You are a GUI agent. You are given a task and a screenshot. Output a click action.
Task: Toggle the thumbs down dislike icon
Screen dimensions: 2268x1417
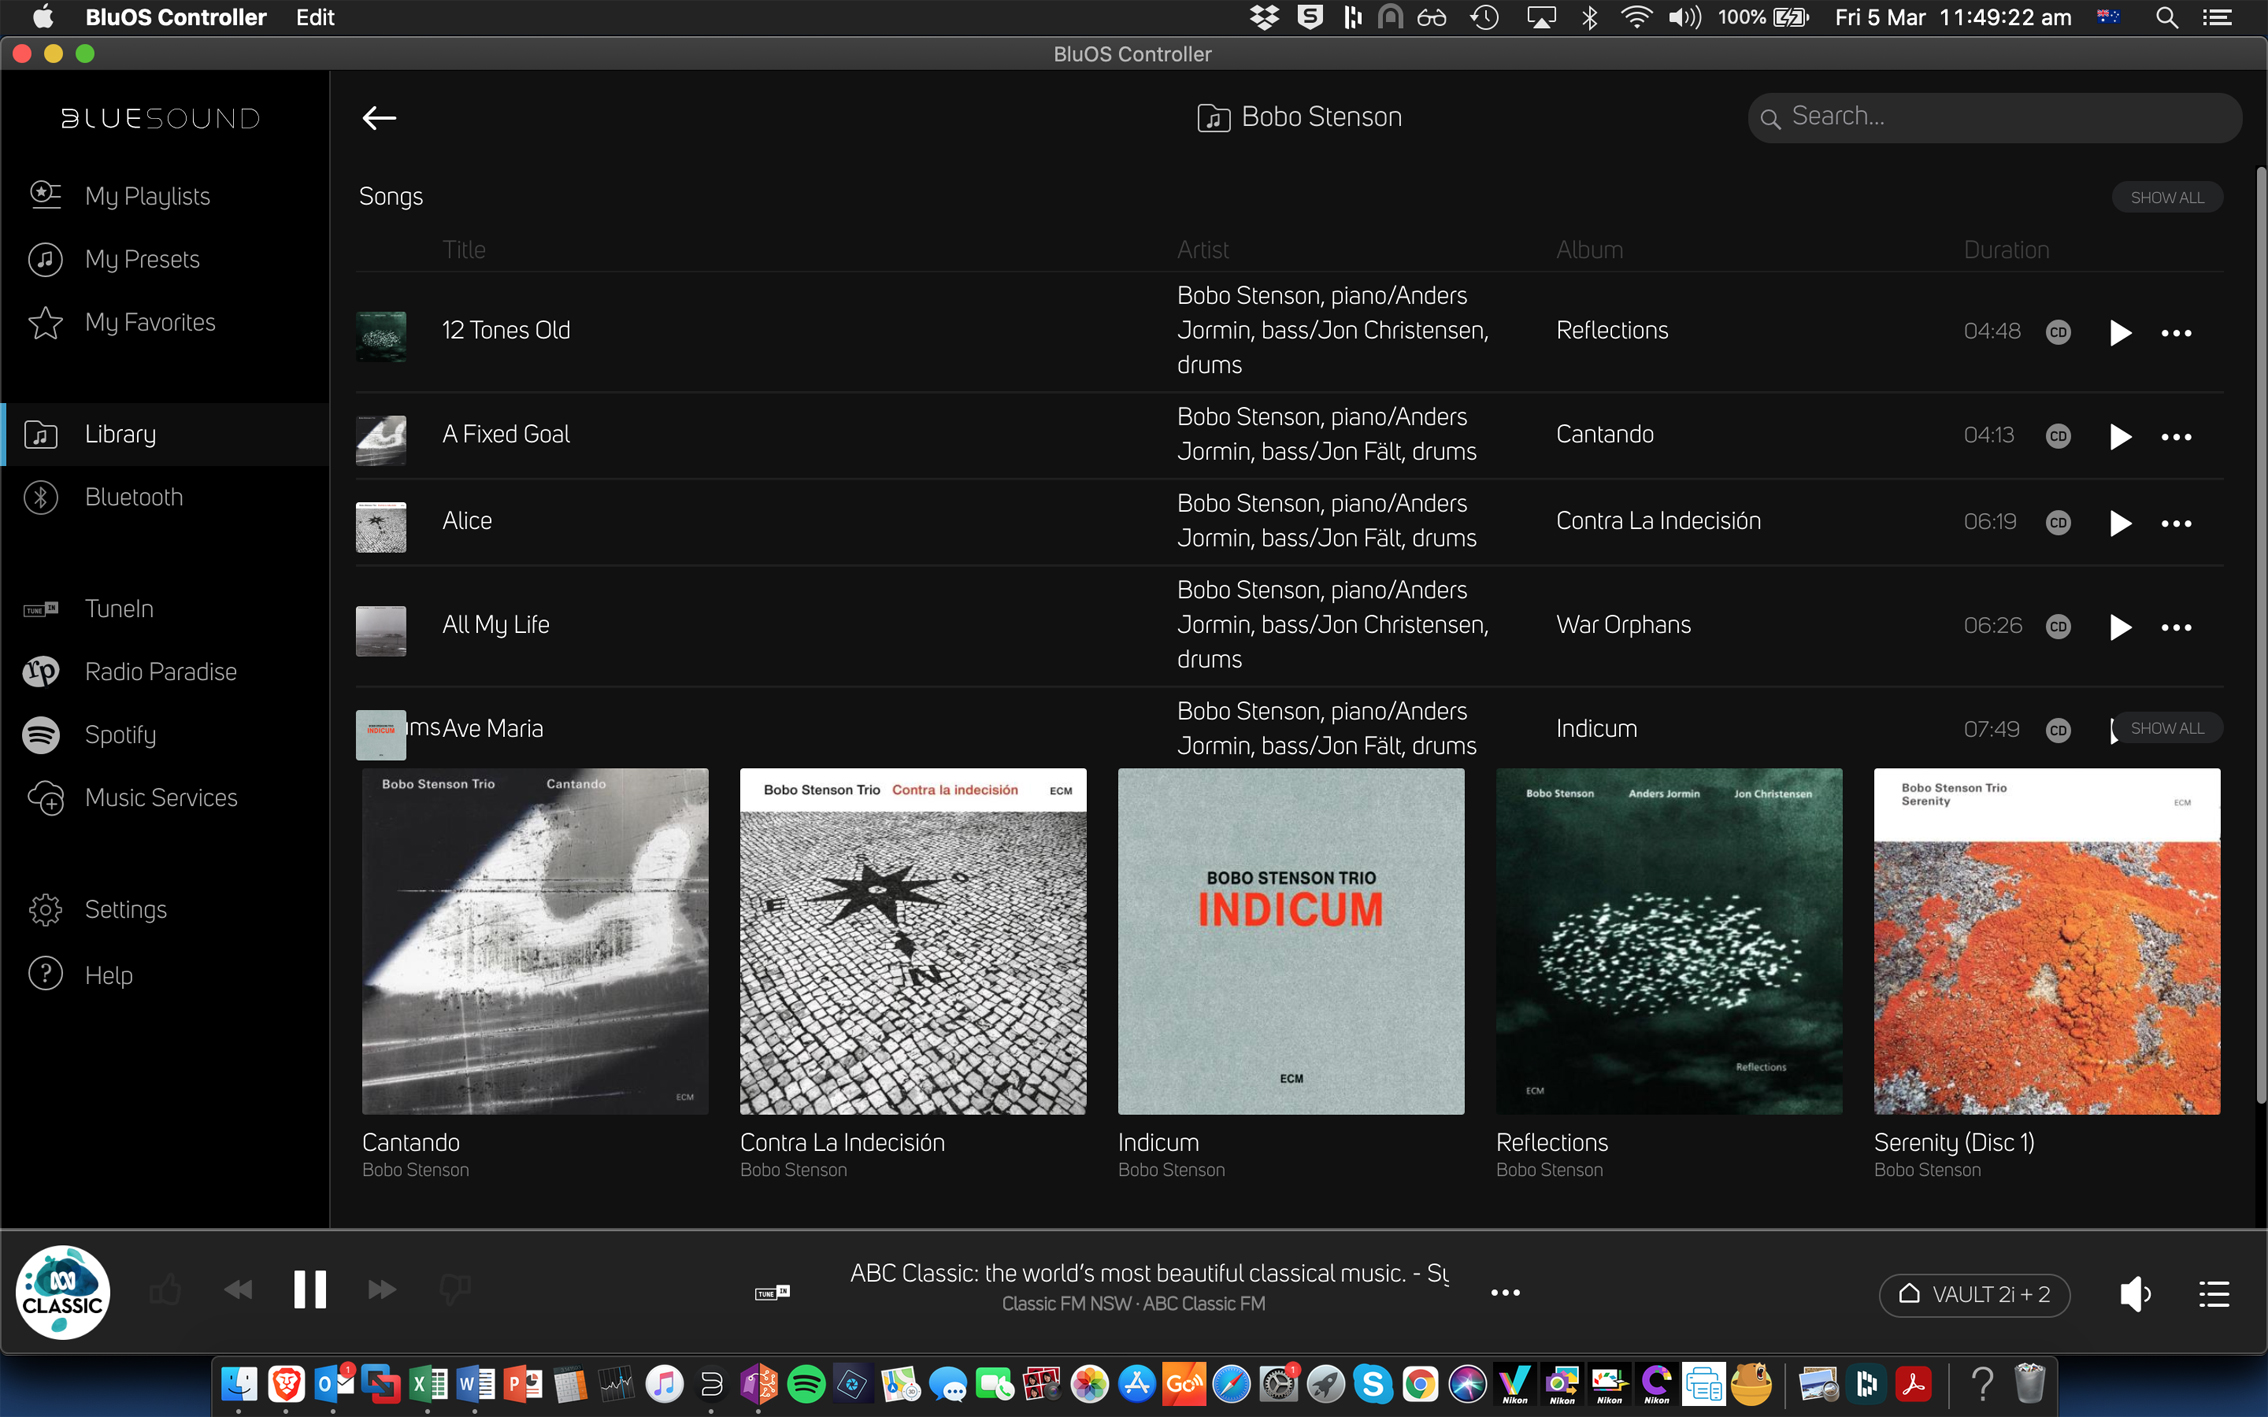(455, 1290)
